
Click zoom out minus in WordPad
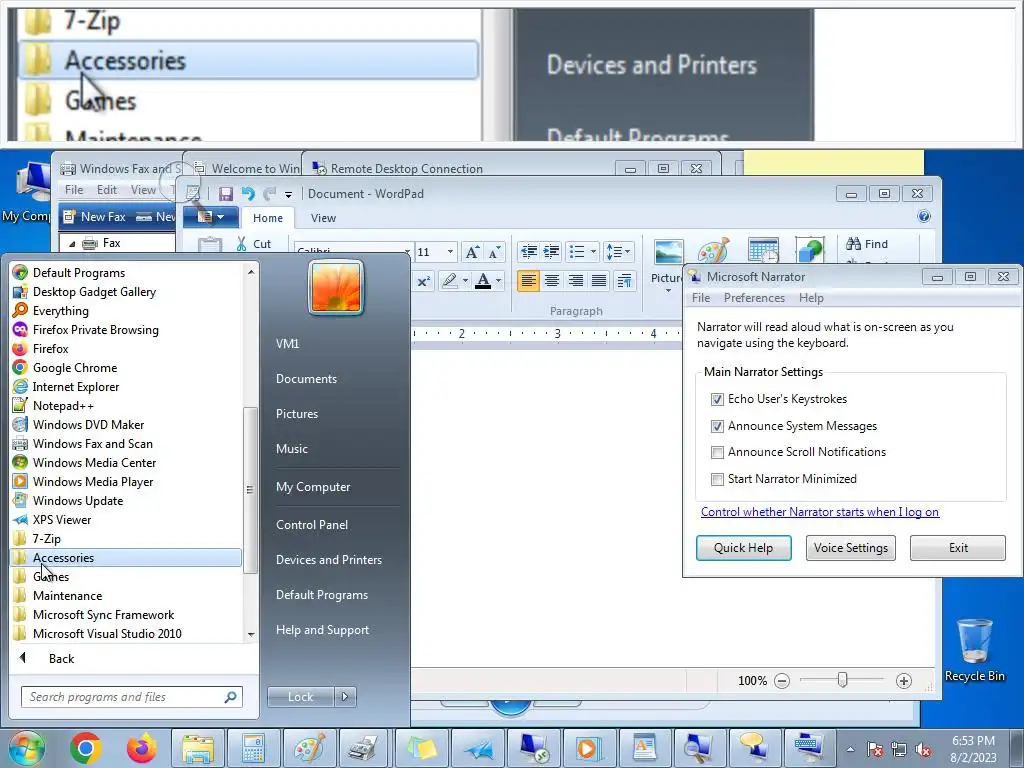pos(782,681)
